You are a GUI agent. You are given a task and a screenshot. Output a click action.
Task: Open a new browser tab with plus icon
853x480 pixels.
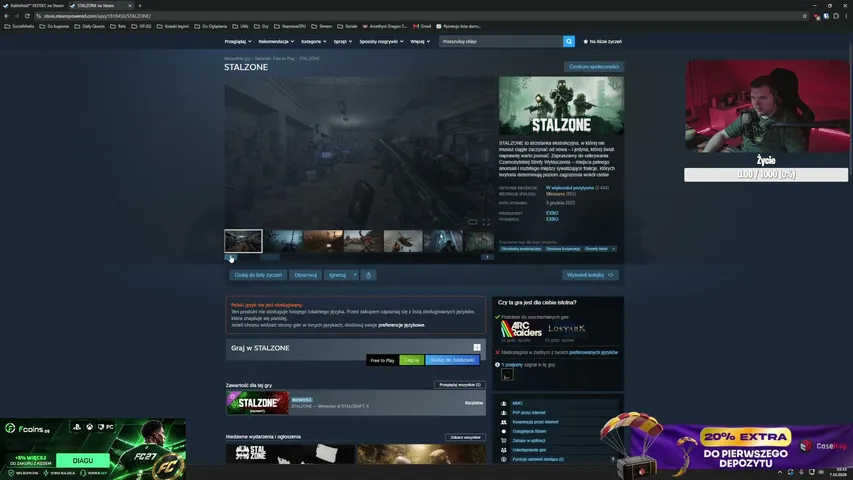140,5
